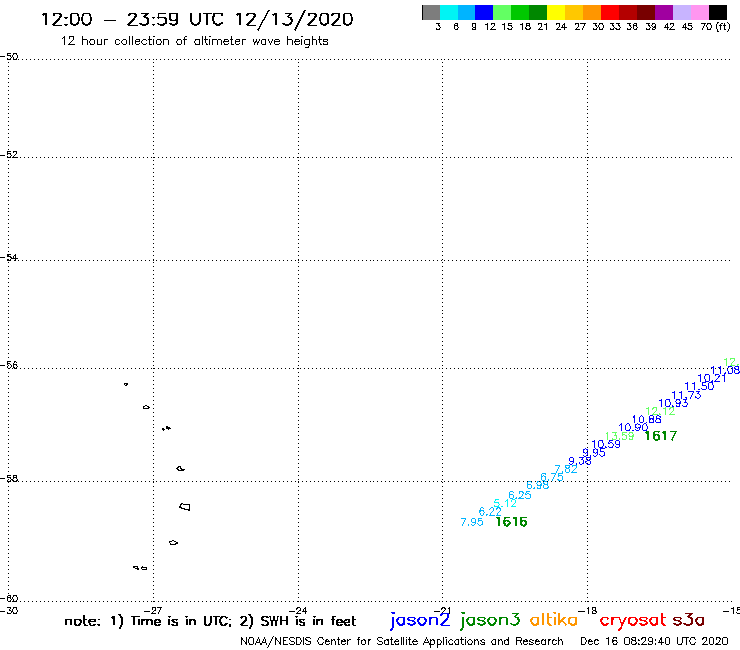The height and width of the screenshot is (650, 740).
Task: Click subtitle '12 hour collection of altimeter wave heights'
Action: tap(194, 41)
